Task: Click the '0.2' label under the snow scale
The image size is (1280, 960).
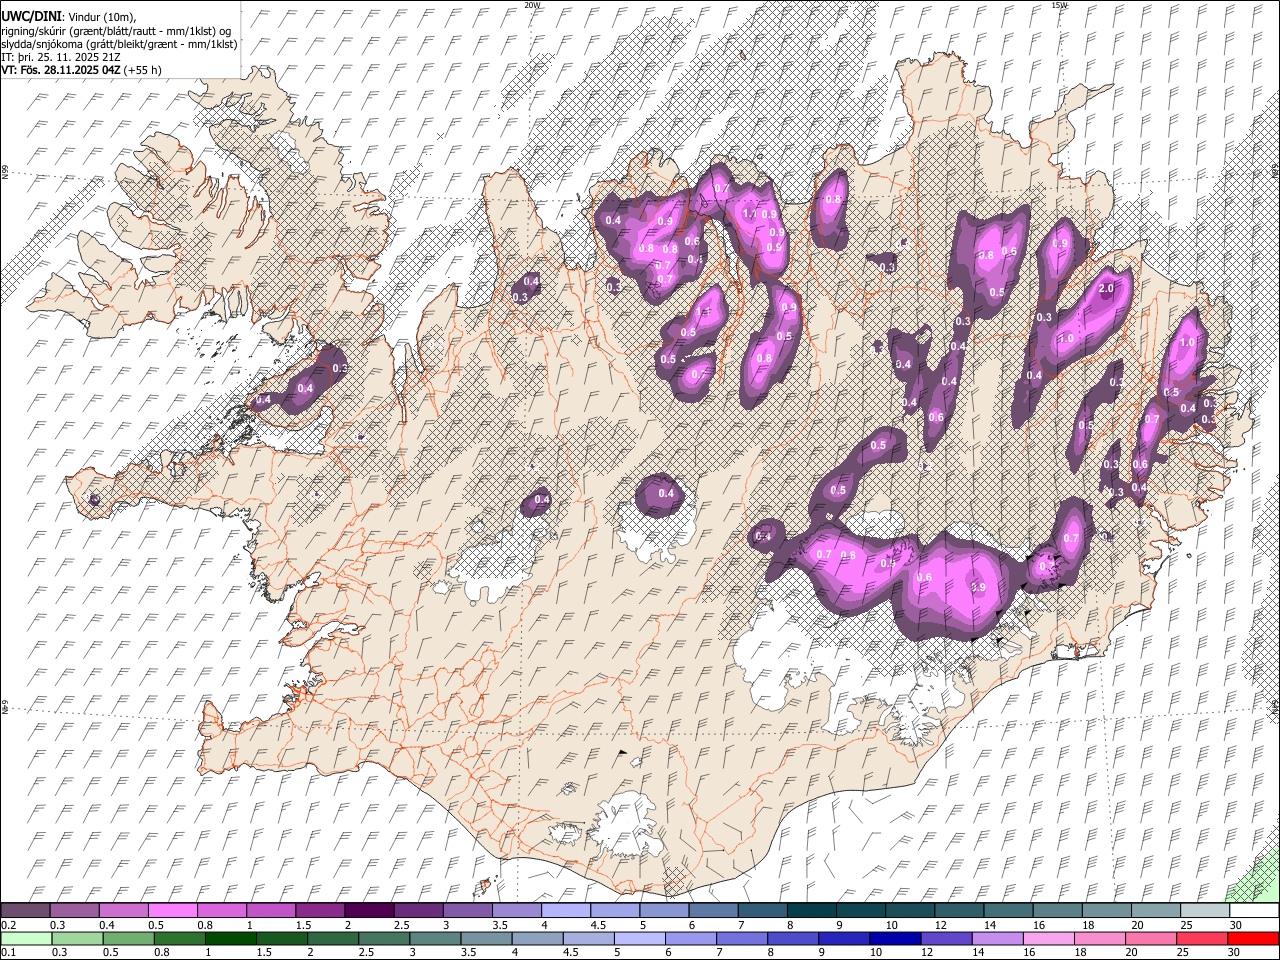Action: (x=8, y=925)
